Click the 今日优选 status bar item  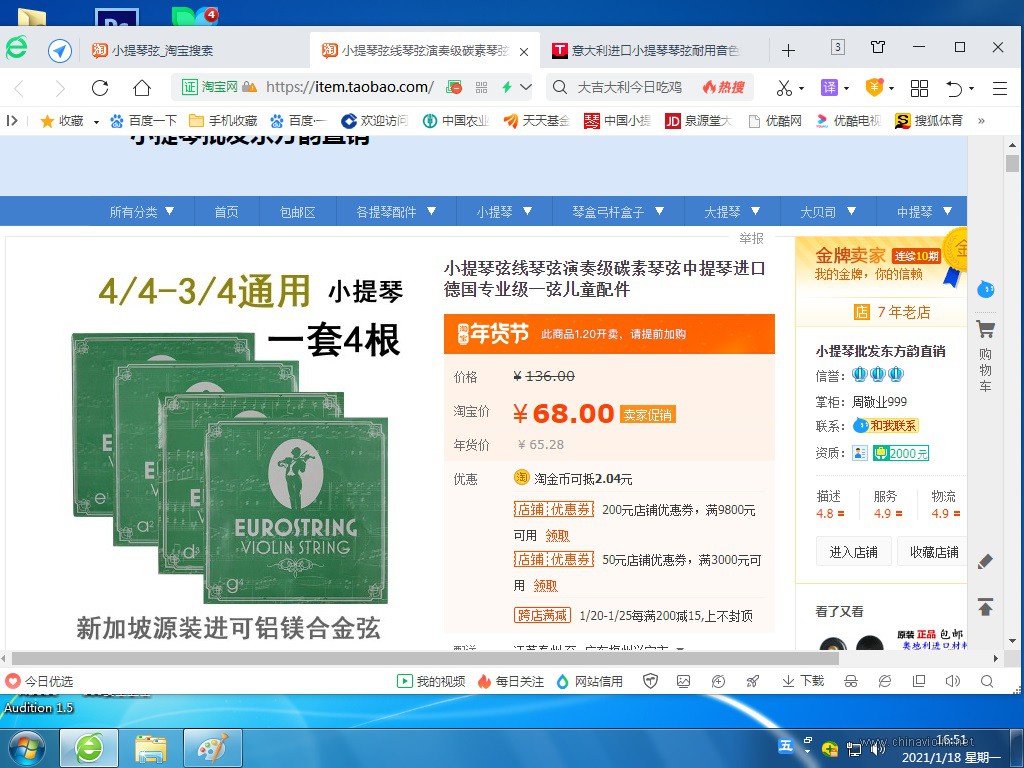coord(39,681)
